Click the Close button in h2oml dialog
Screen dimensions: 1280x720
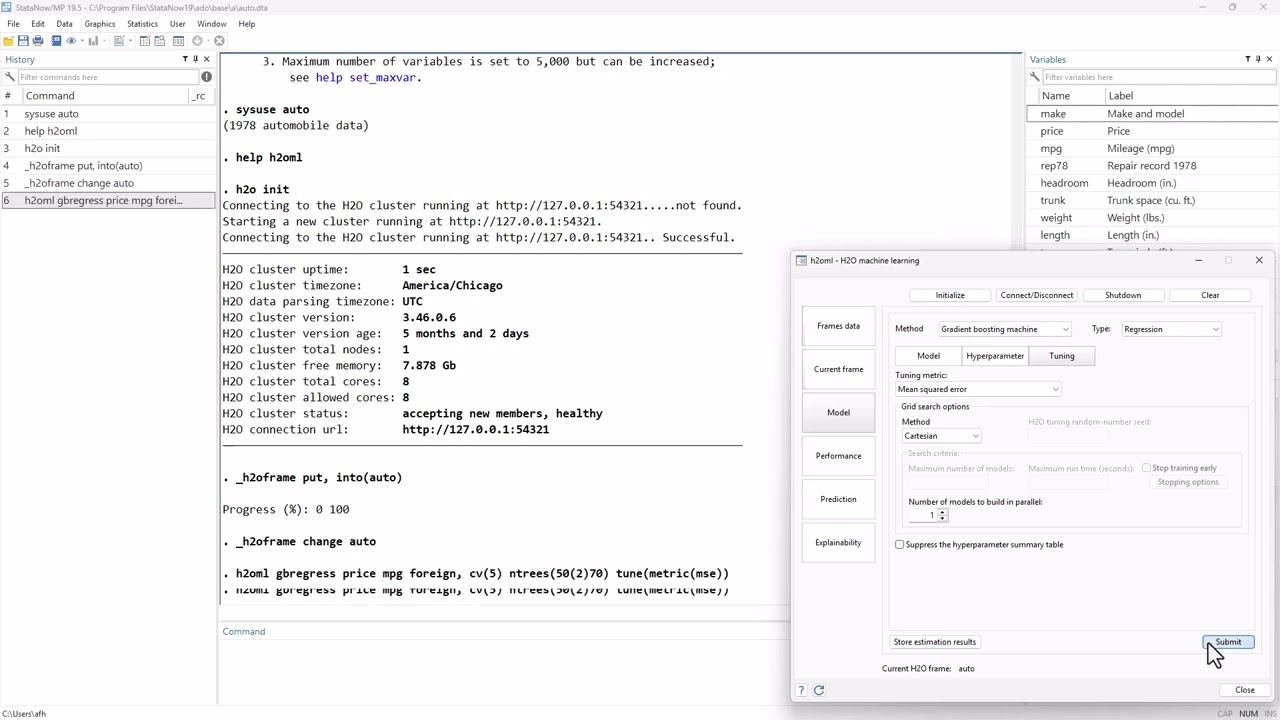[x=1245, y=690]
